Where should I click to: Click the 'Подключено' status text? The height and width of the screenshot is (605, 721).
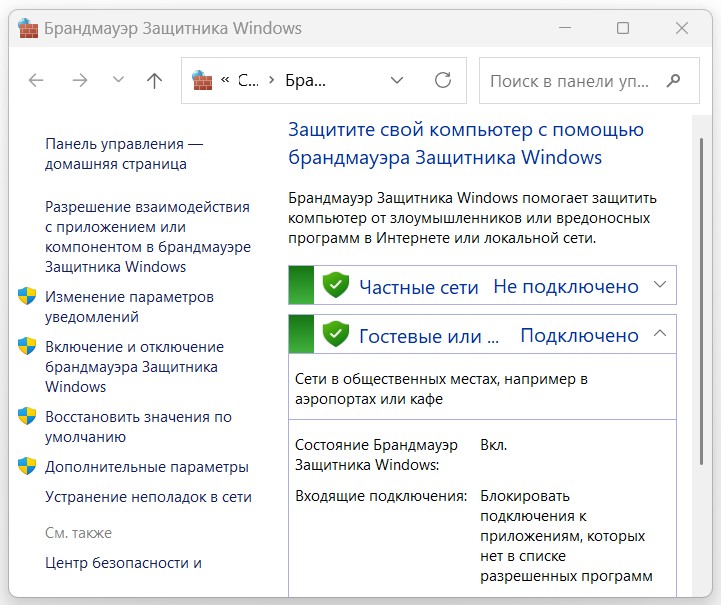[x=579, y=336]
